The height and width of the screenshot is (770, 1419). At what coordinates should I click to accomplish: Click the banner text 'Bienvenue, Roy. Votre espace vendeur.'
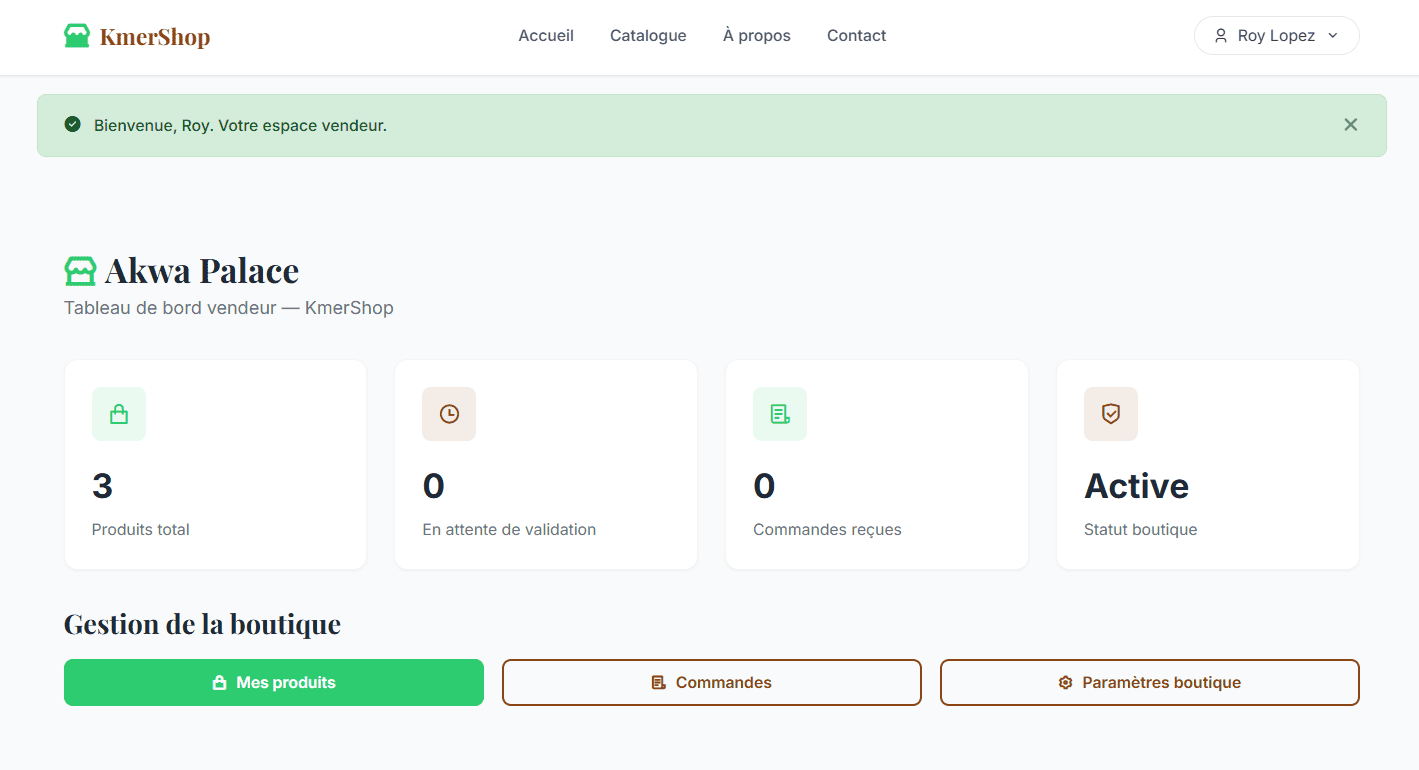tap(240, 126)
